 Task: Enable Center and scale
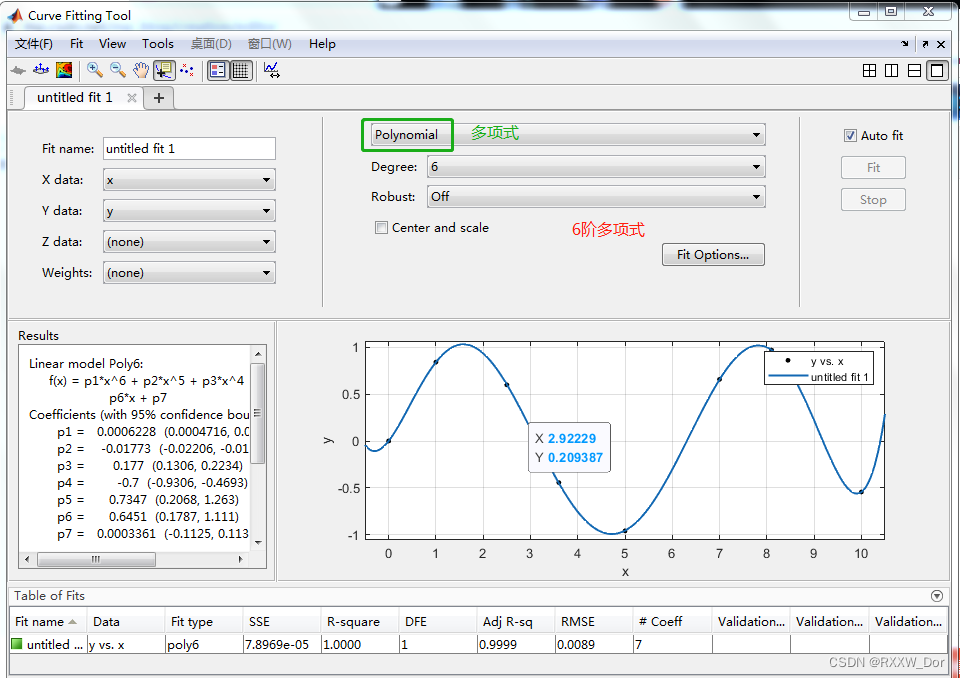click(x=382, y=227)
